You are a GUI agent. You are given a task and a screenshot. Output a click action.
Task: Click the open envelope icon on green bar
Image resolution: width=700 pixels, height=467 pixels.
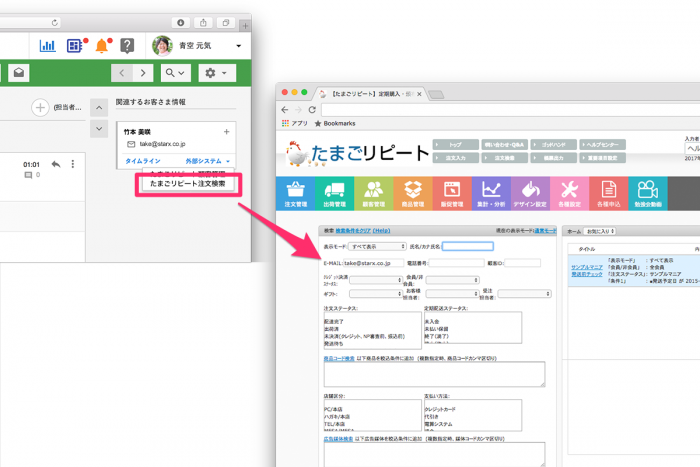(x=19, y=73)
